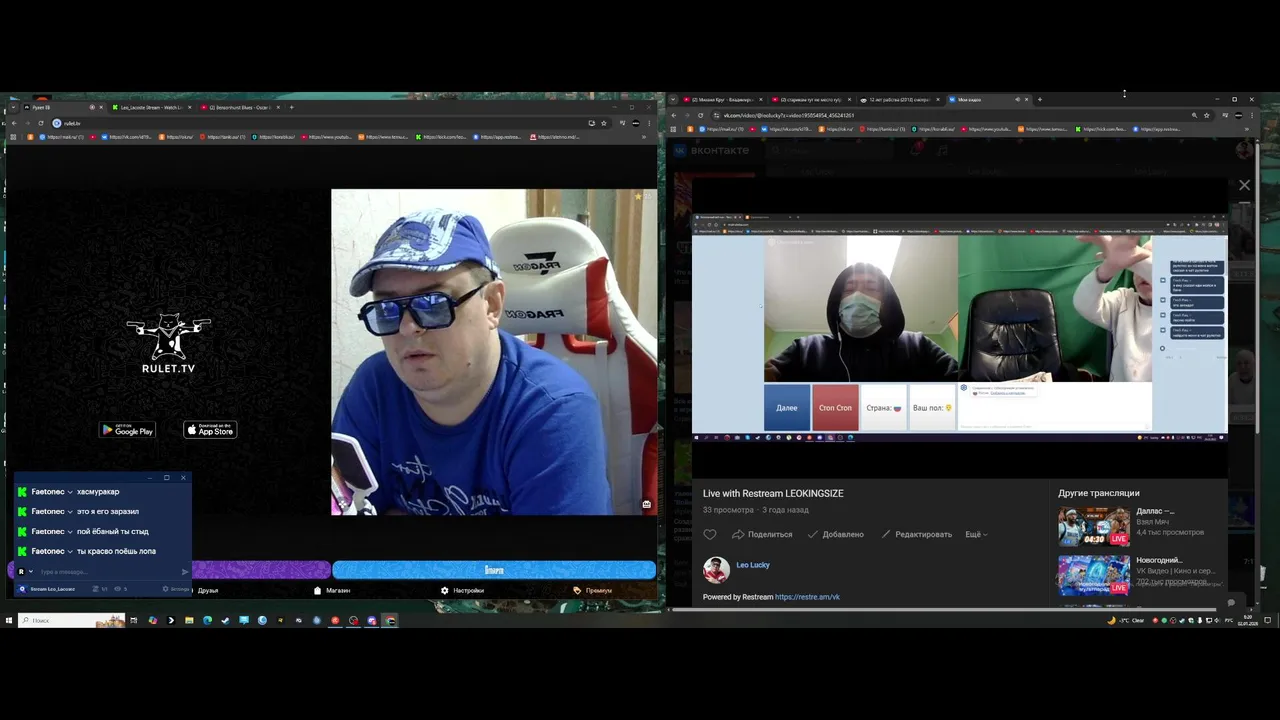Open the Leo Lucky author link
Screen dimensions: 1280x720
point(753,565)
